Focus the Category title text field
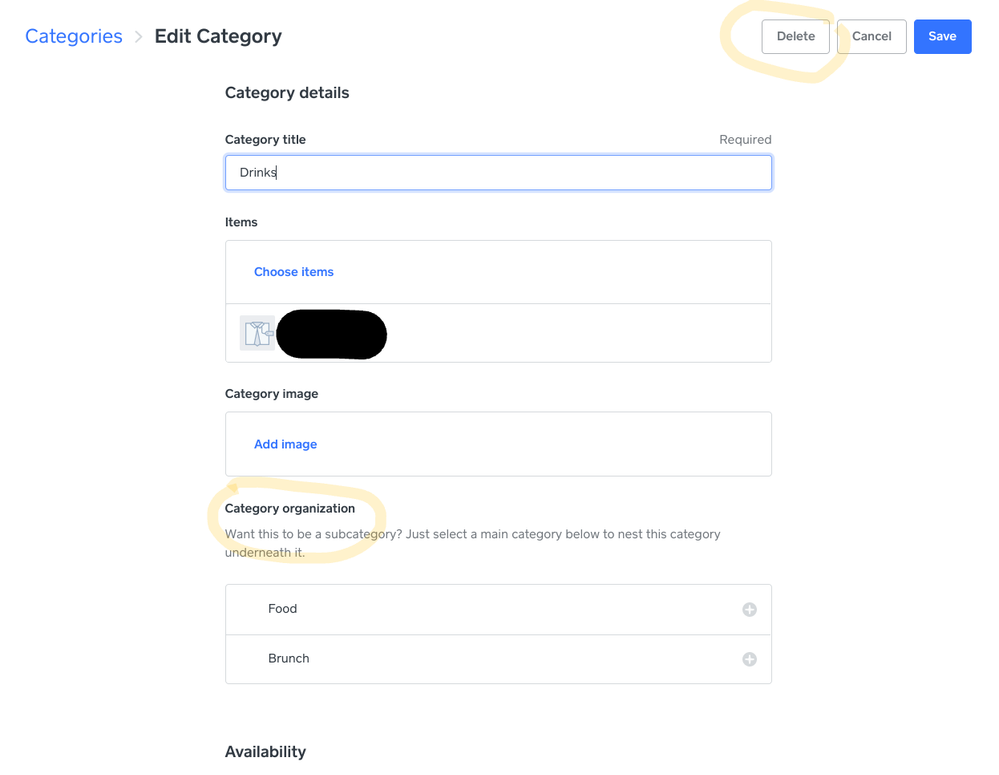The height and width of the screenshot is (775, 999). (x=498, y=172)
